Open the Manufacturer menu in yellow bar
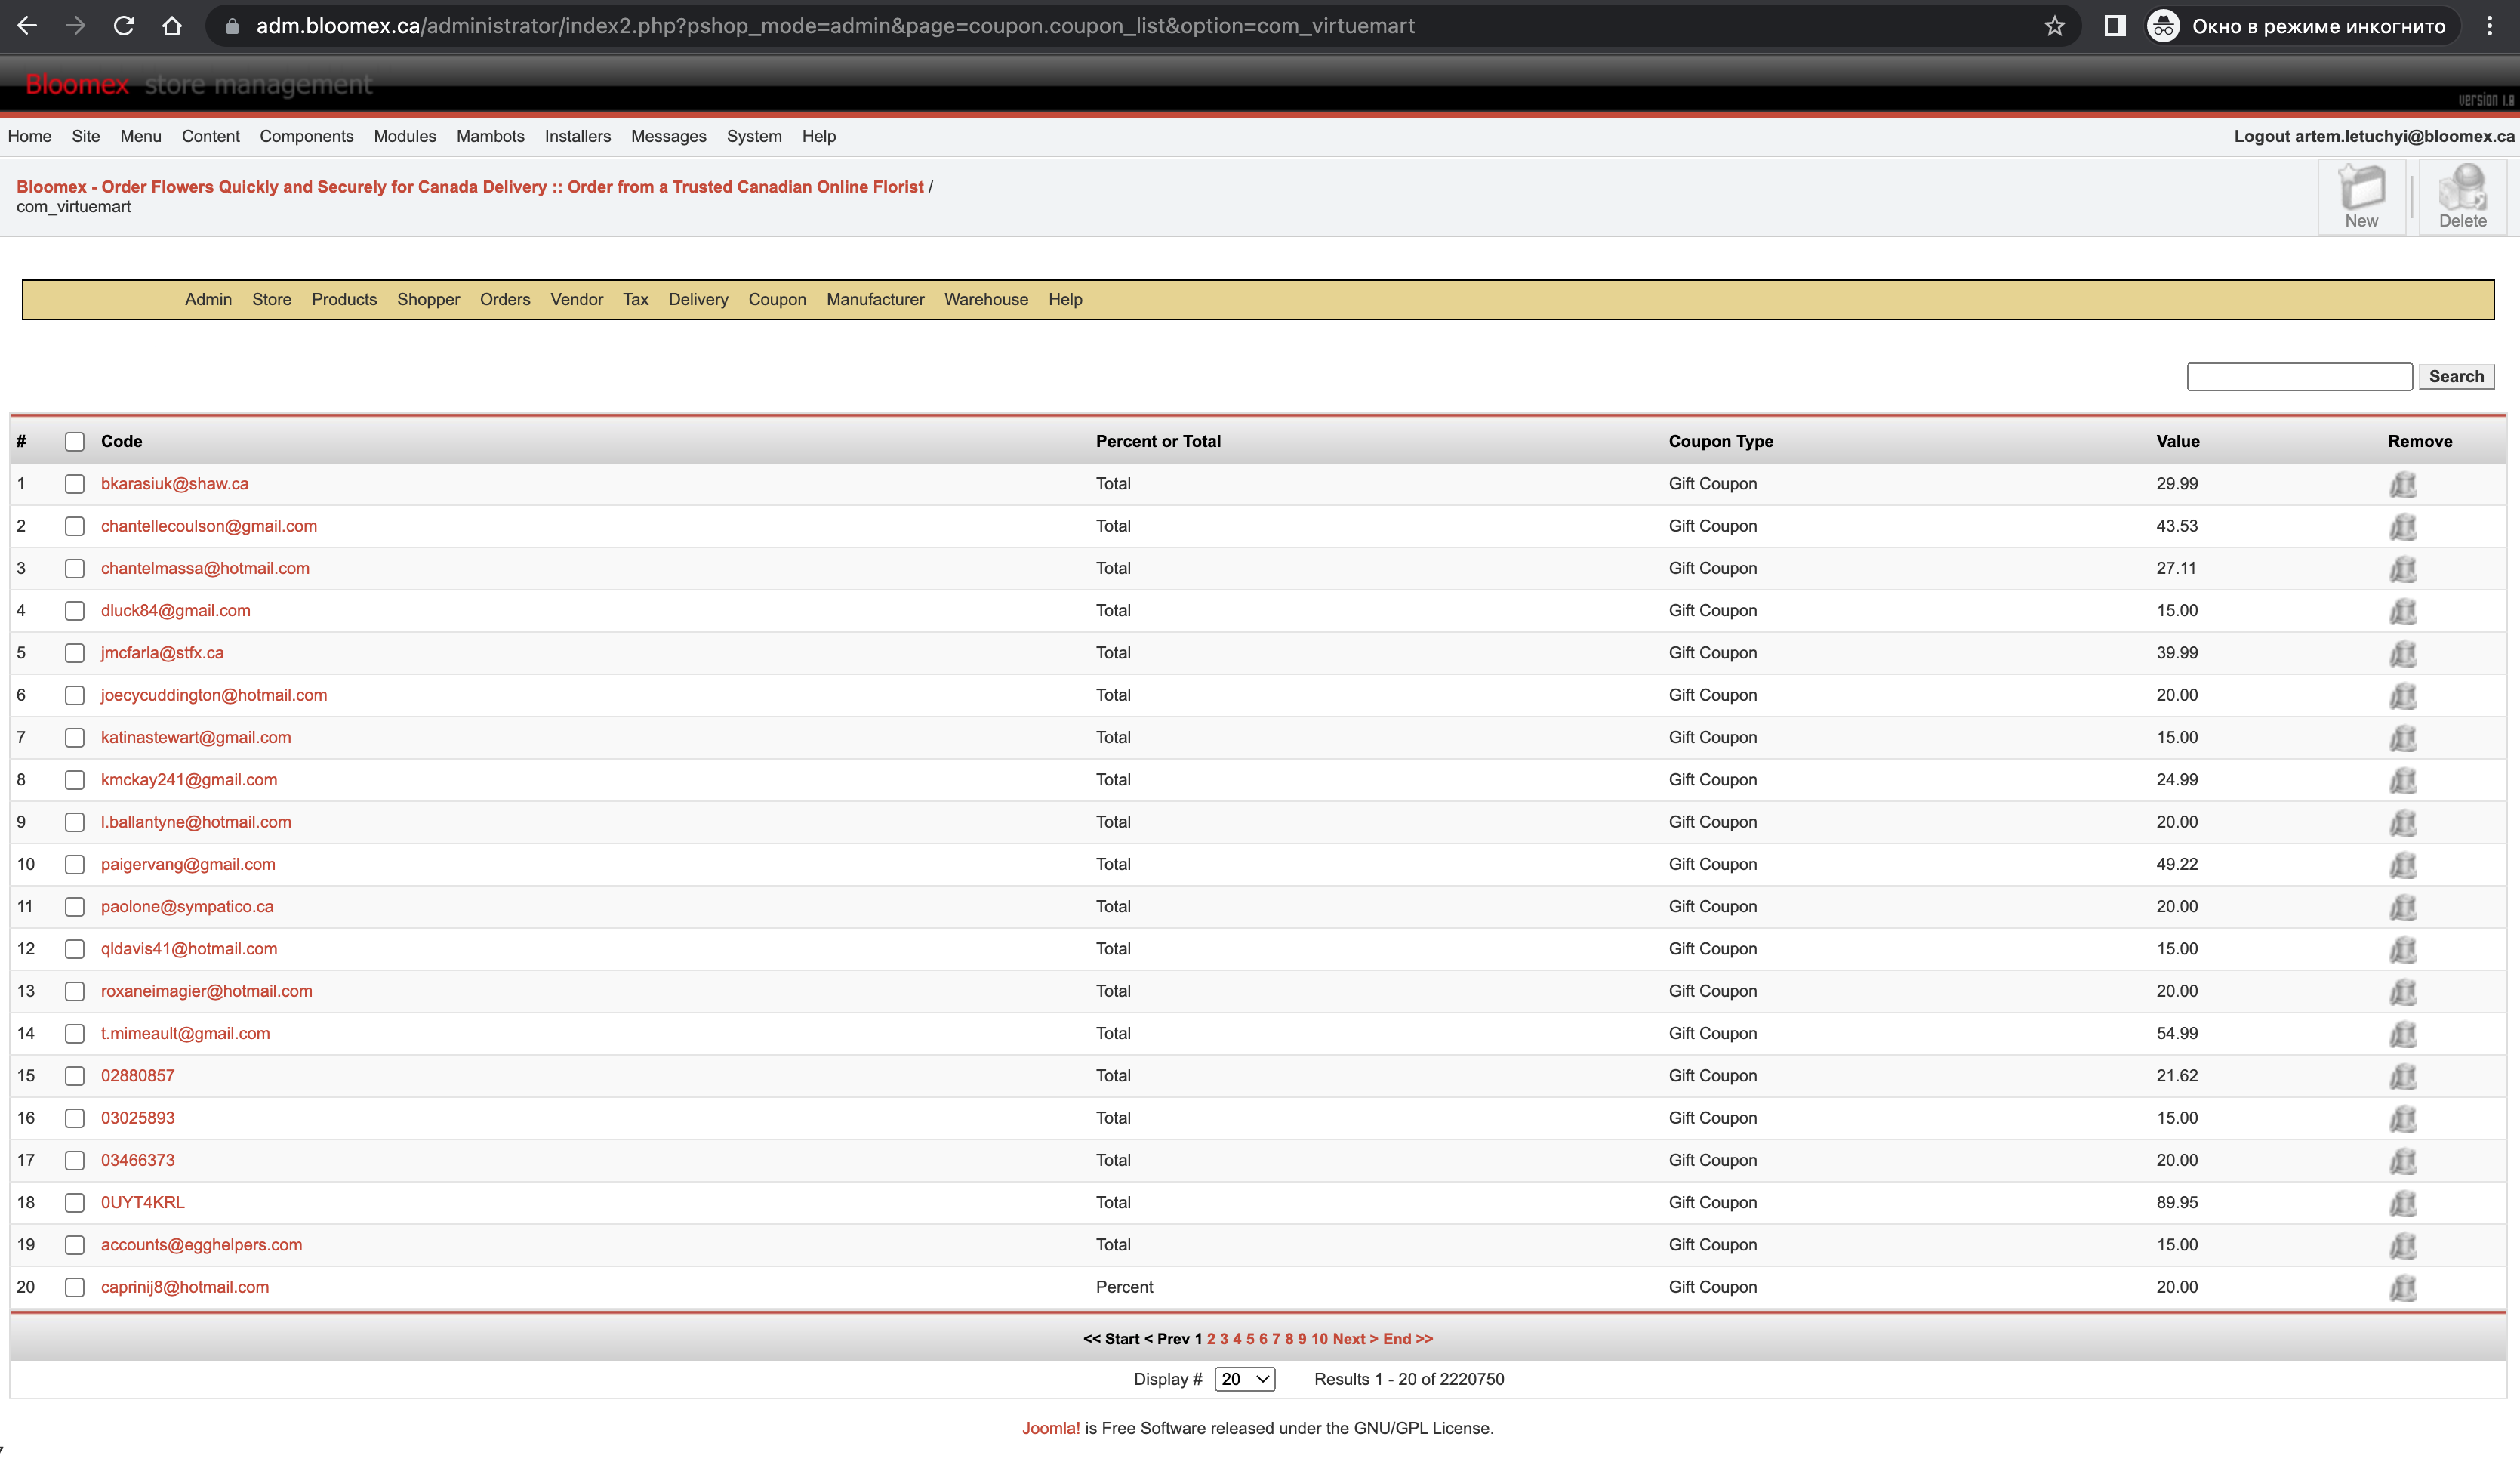The width and height of the screenshot is (2520, 1477). 875,300
